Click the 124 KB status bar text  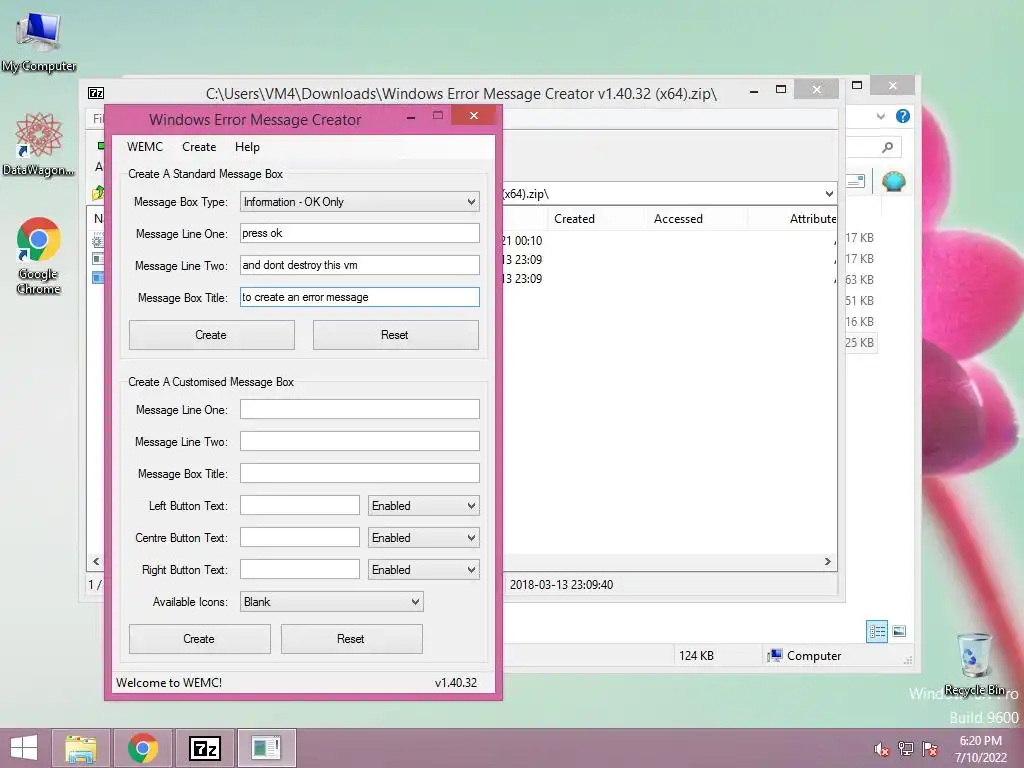click(x=696, y=656)
